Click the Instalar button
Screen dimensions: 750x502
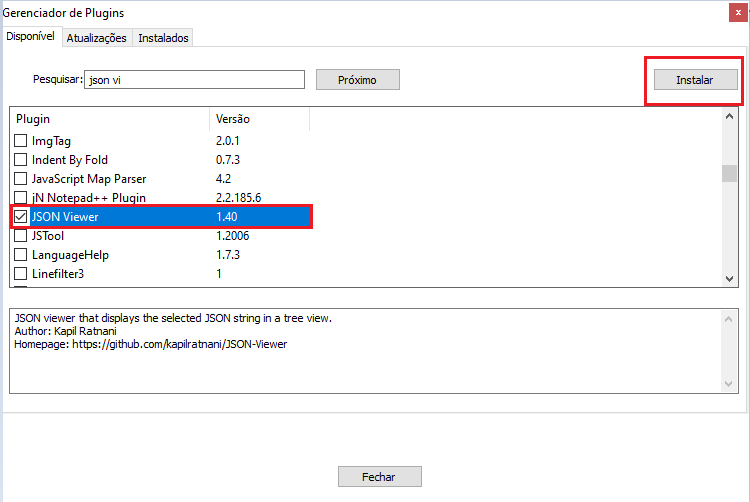pyautogui.click(x=695, y=80)
